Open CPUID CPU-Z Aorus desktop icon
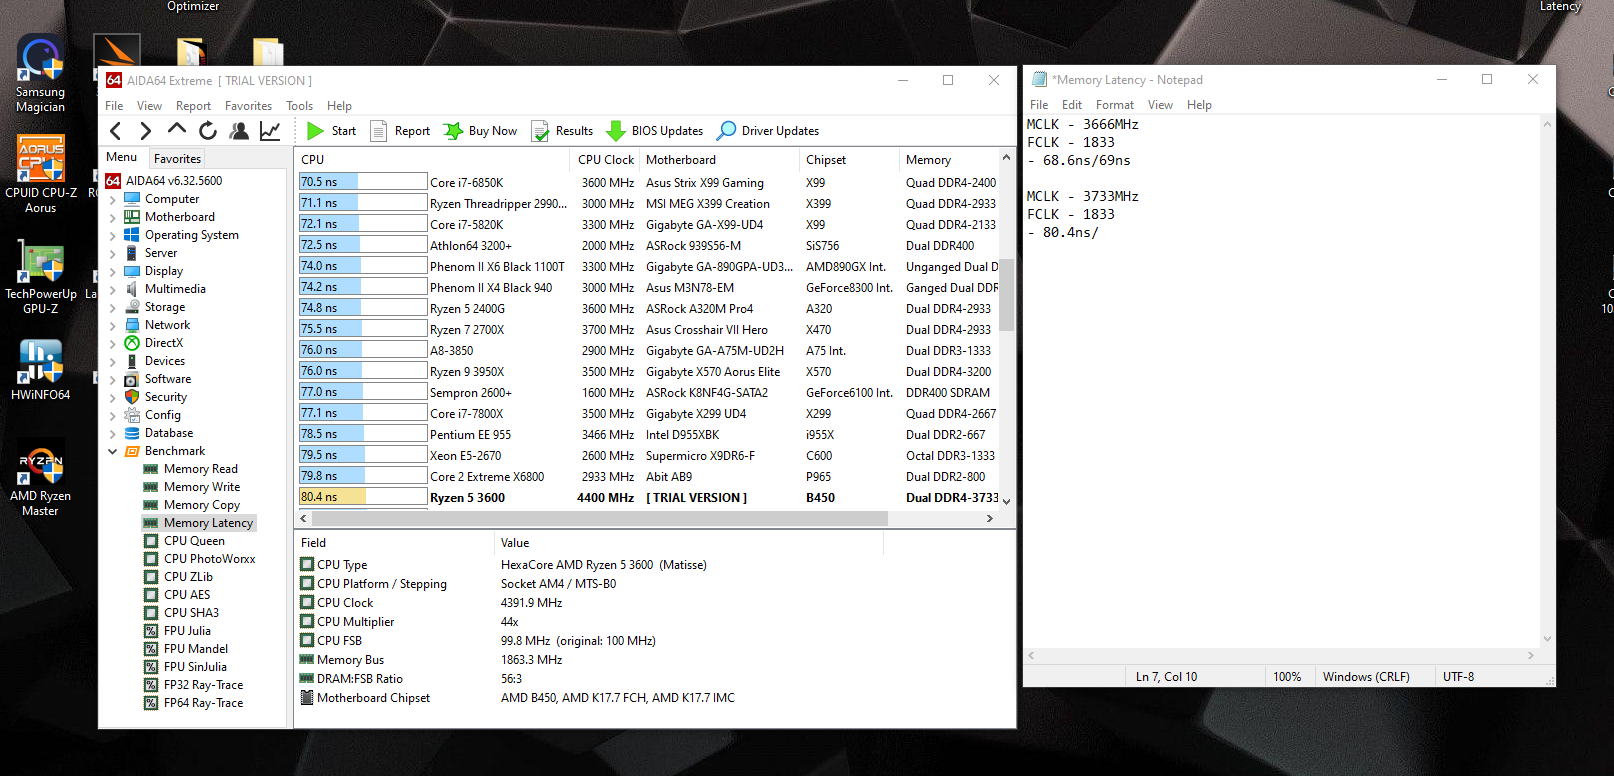Viewport: 1614px width, 776px height. point(40,175)
